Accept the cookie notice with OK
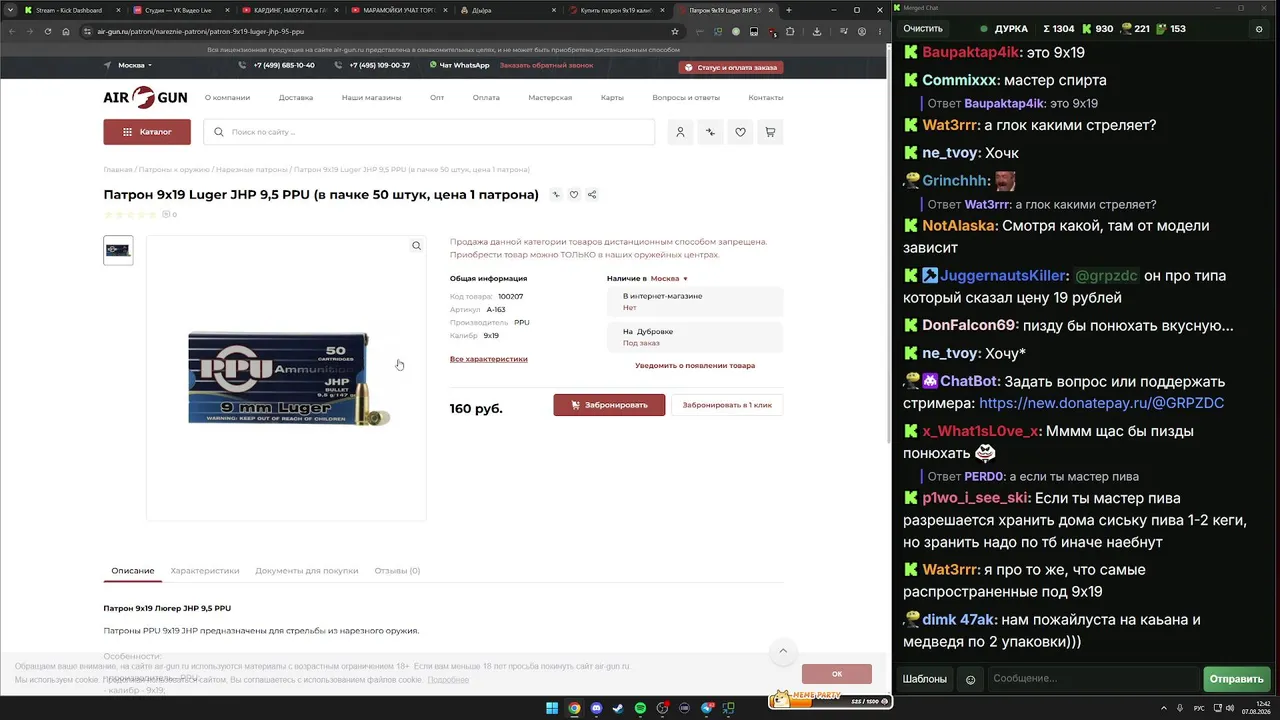The height and width of the screenshot is (720, 1280). (x=837, y=674)
